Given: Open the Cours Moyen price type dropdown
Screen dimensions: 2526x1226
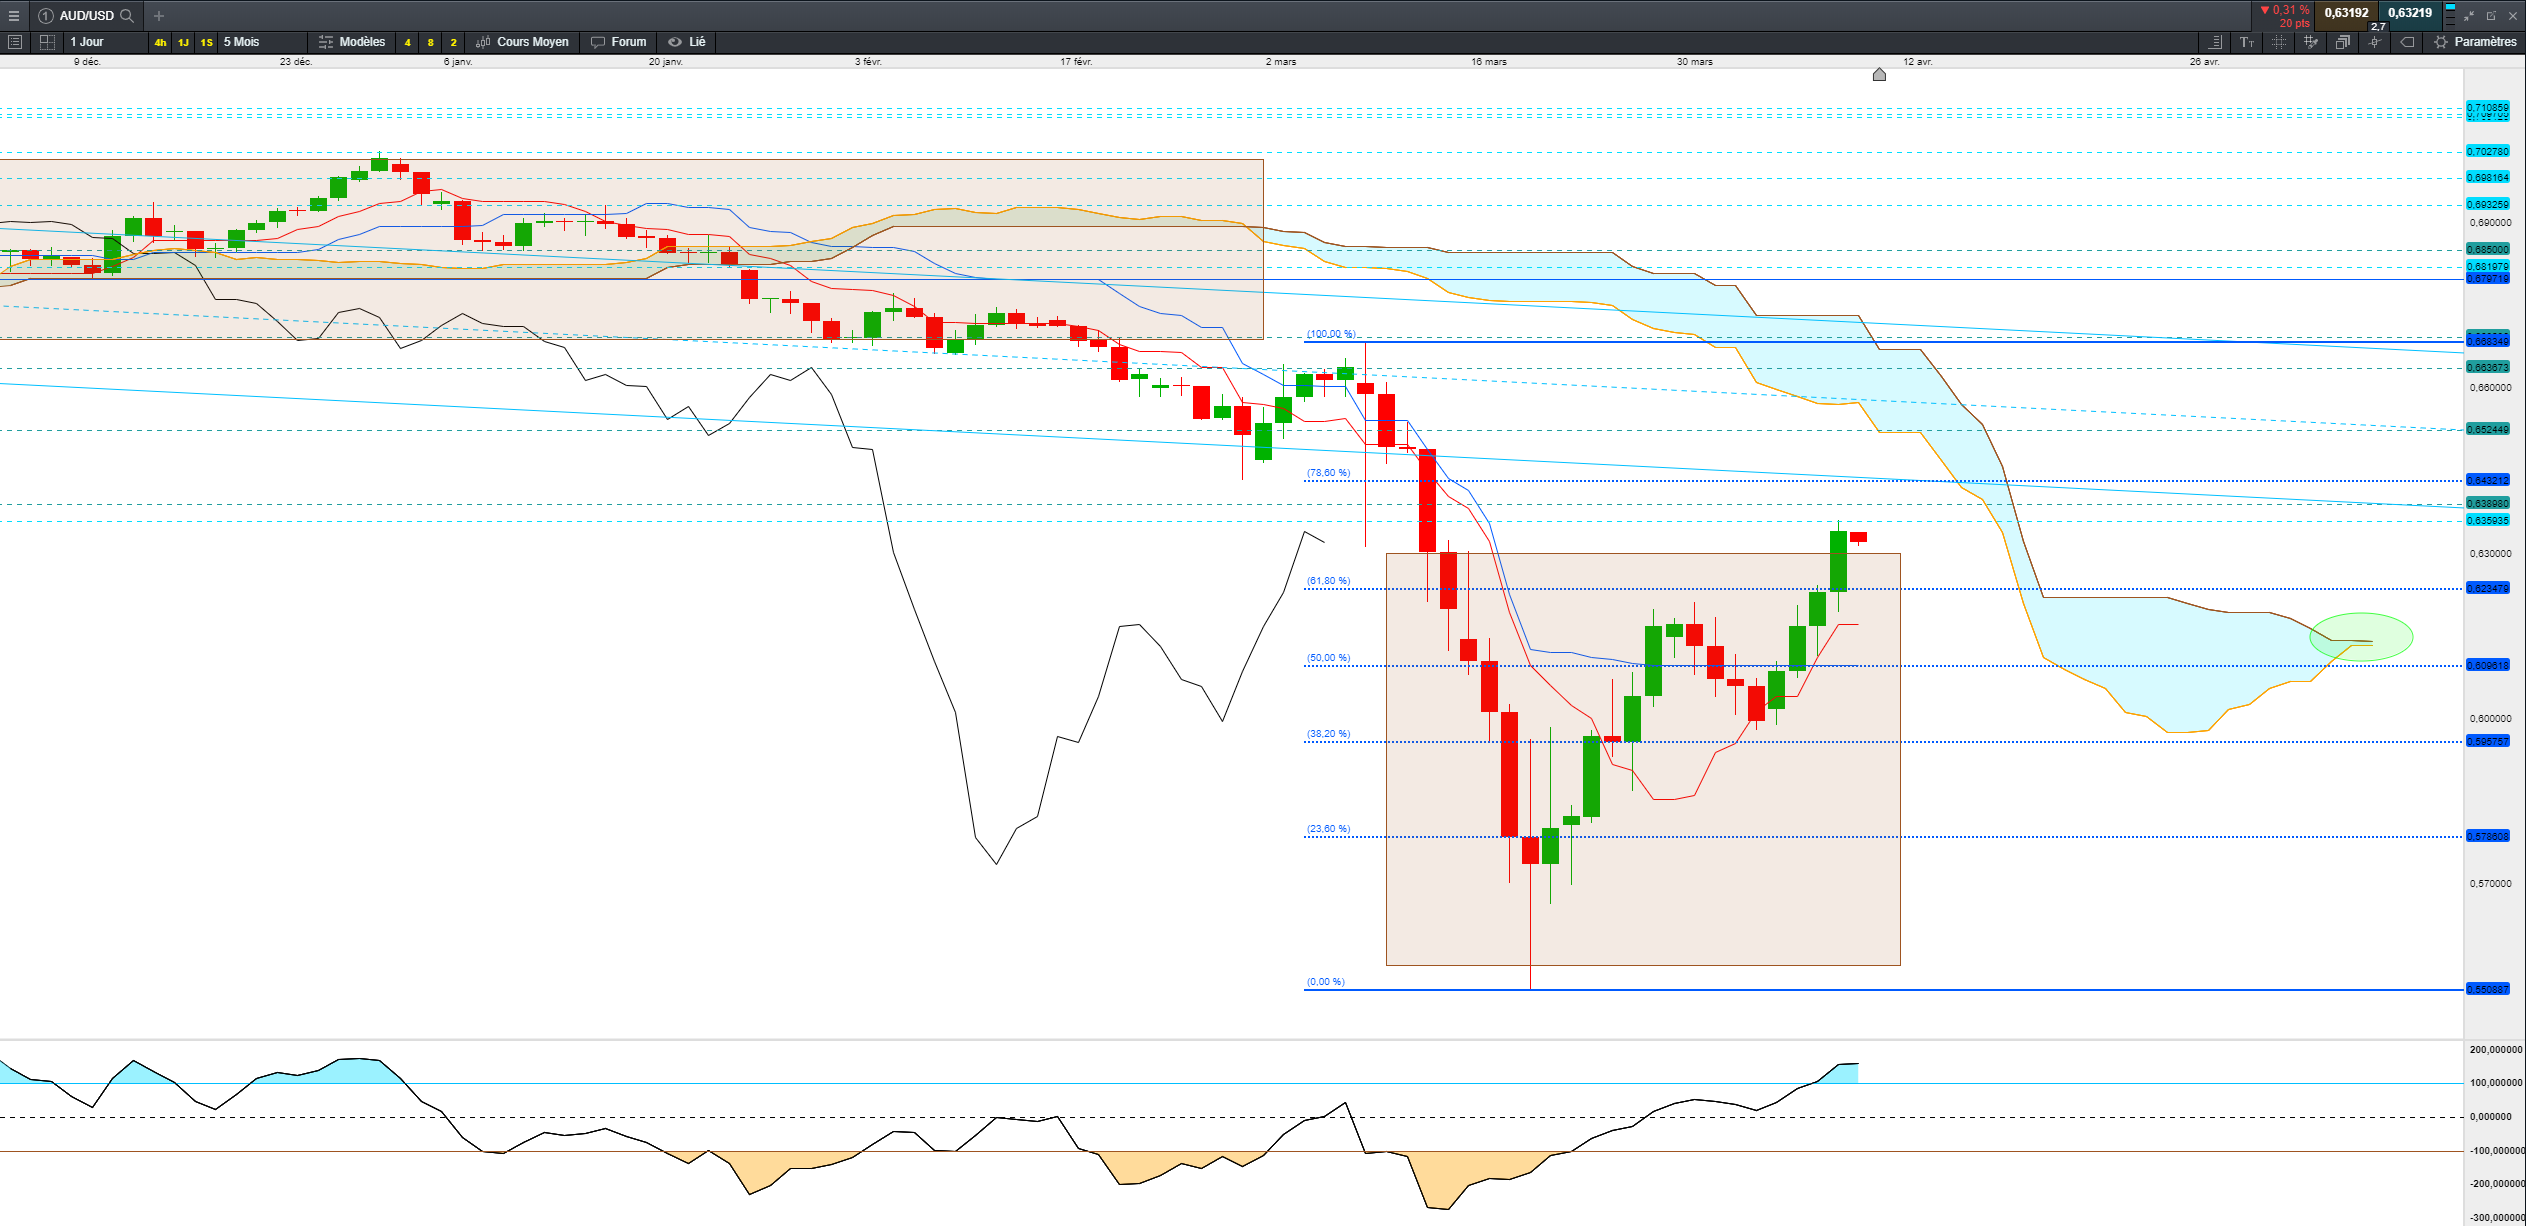Looking at the screenshot, I should 522,42.
